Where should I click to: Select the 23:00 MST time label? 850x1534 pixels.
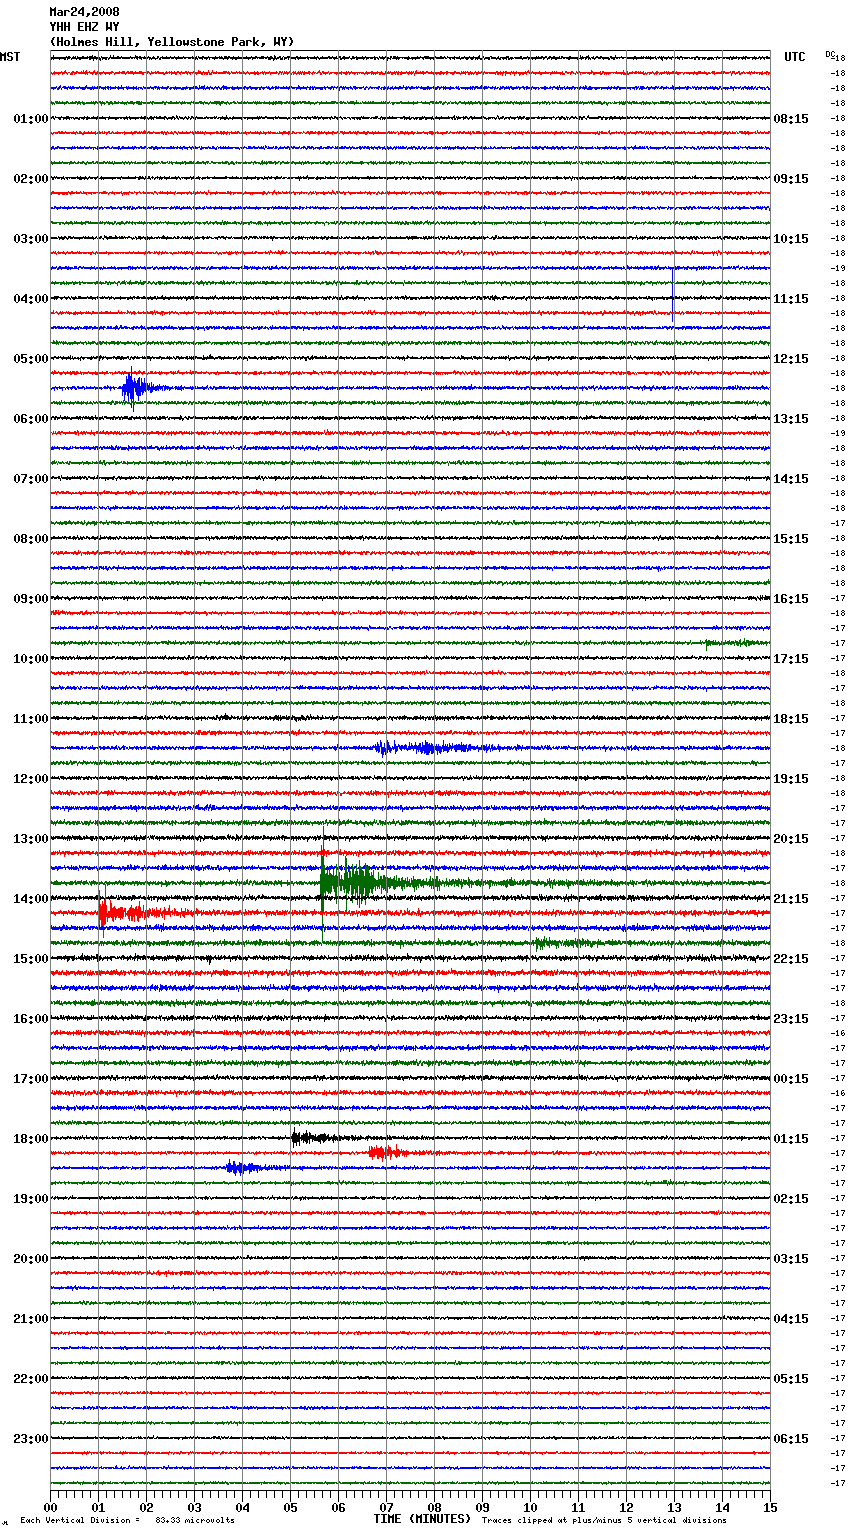pyautogui.click(x=31, y=1439)
